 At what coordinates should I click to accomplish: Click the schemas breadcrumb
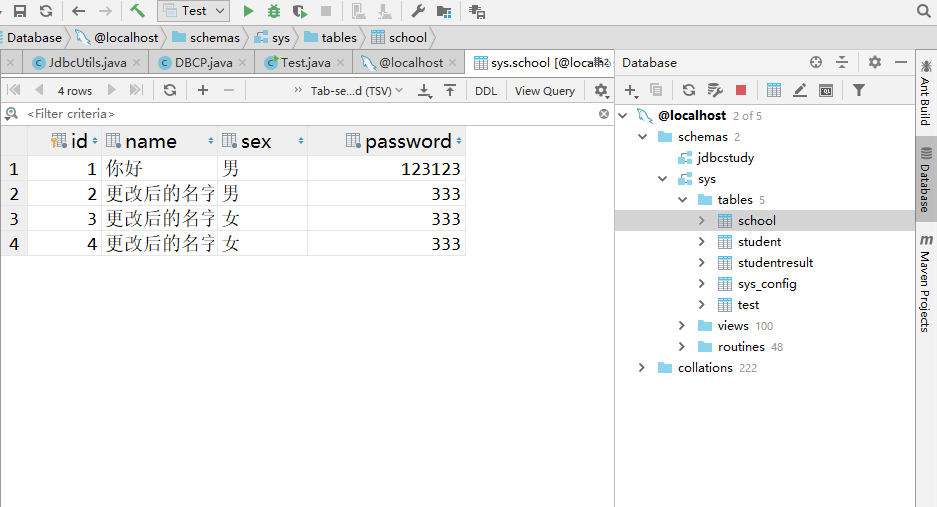pos(206,38)
